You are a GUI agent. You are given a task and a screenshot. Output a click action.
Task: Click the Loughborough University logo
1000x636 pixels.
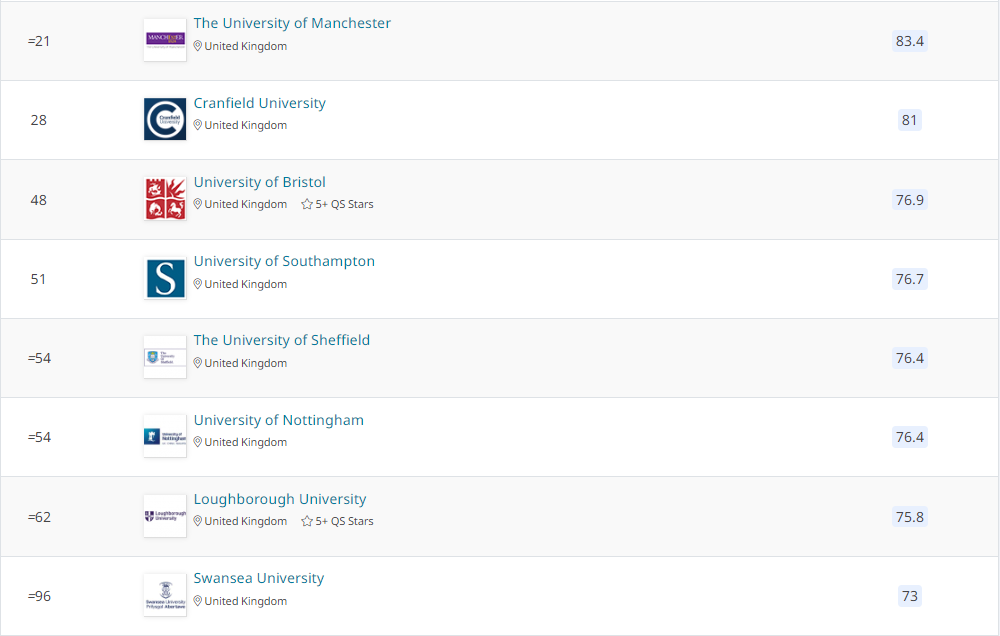pos(165,516)
